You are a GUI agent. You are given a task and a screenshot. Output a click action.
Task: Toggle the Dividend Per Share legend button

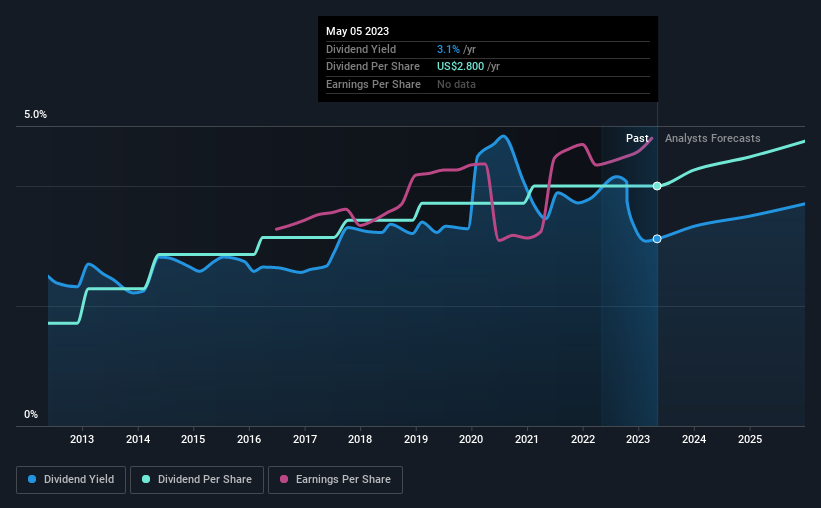click(x=197, y=480)
